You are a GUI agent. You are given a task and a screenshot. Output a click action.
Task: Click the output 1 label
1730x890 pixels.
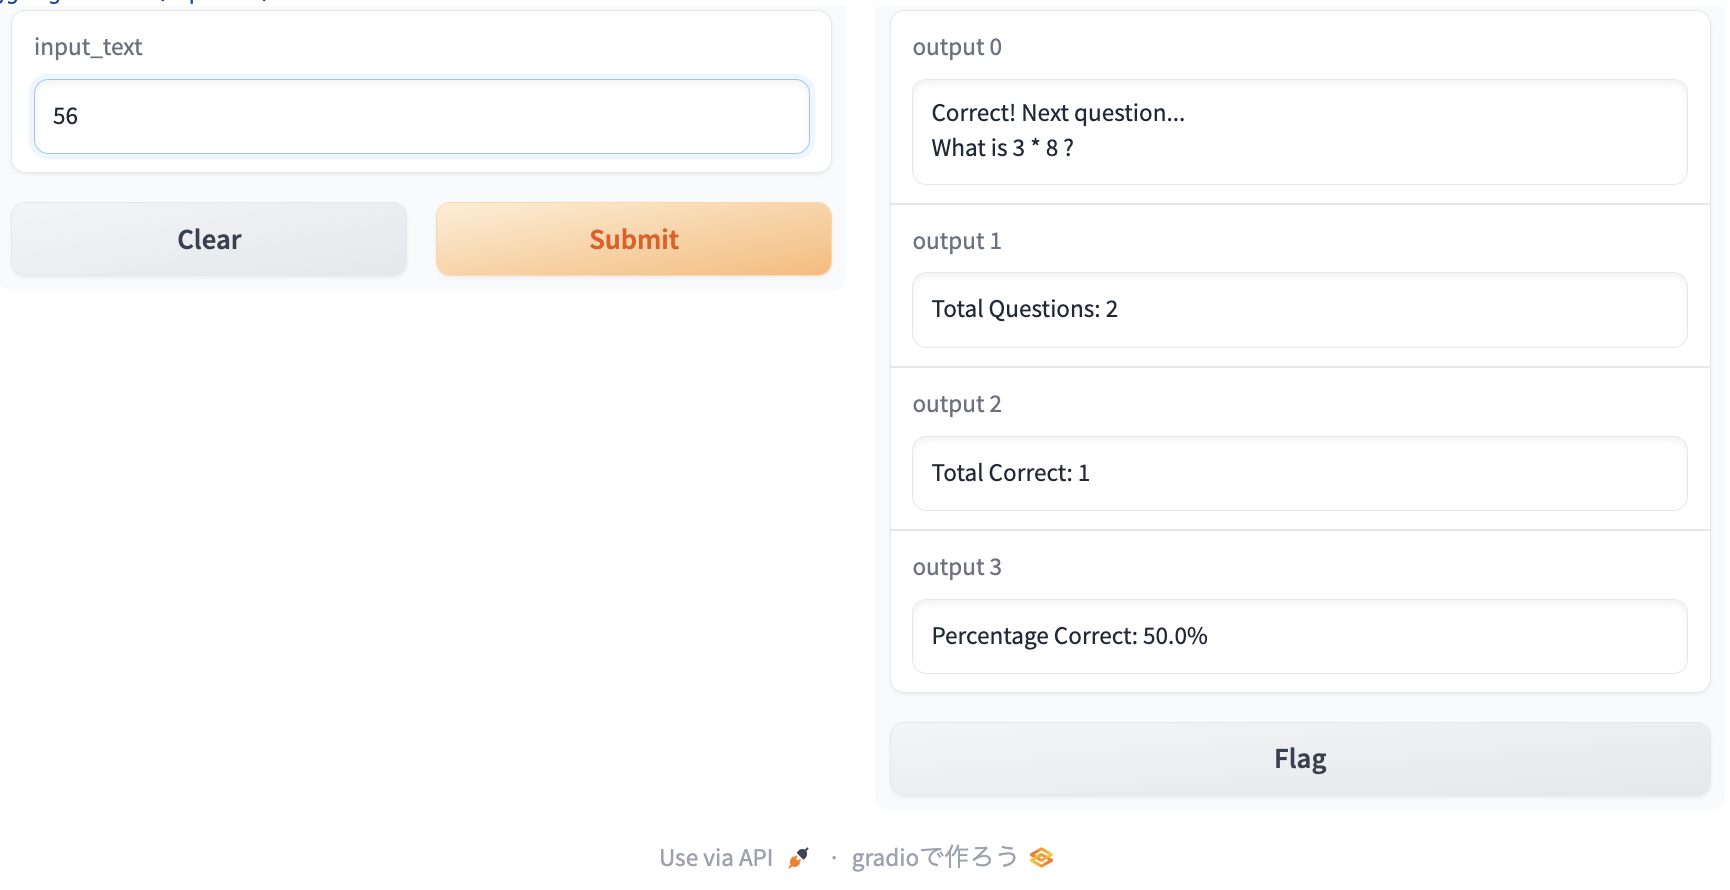(957, 241)
